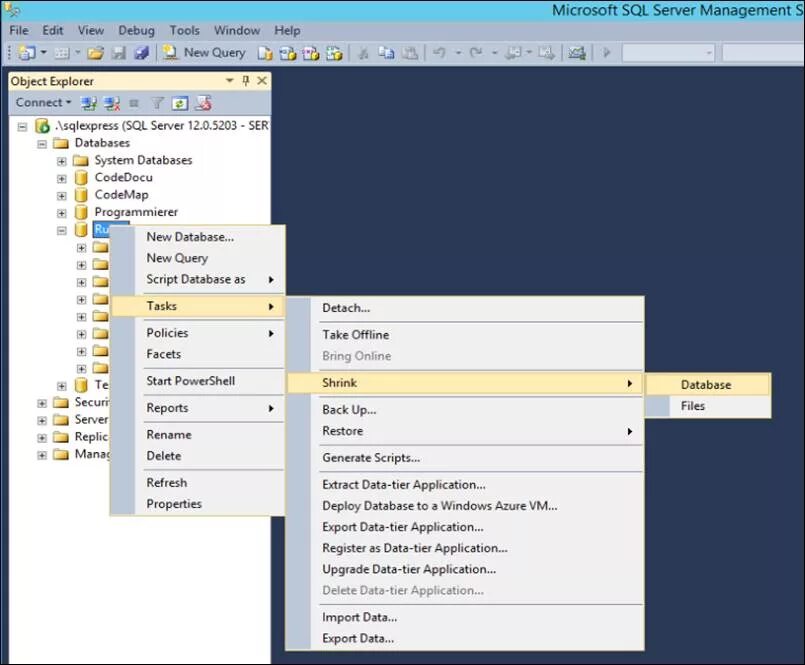The image size is (805, 665).
Task: Select Generate Scripts... in Tasks submenu
Action: 465,458
